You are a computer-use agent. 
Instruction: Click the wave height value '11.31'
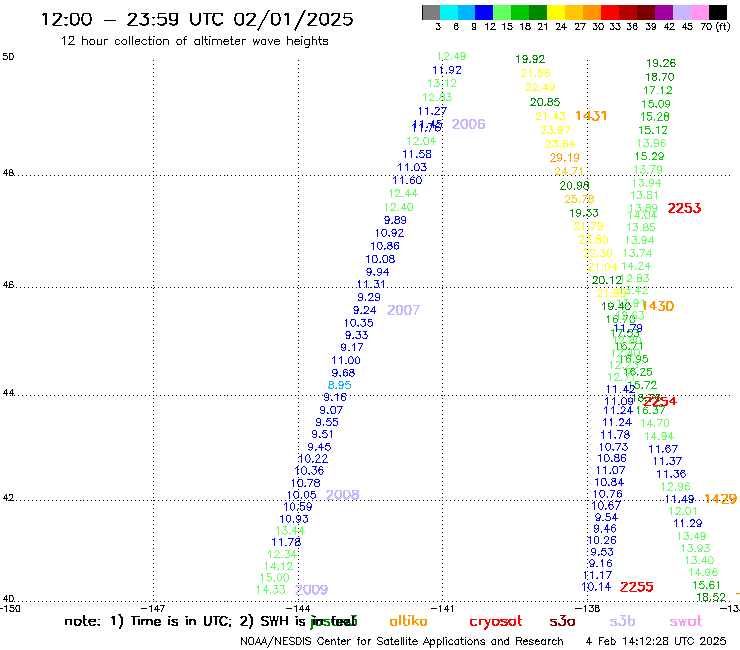pos(371,284)
